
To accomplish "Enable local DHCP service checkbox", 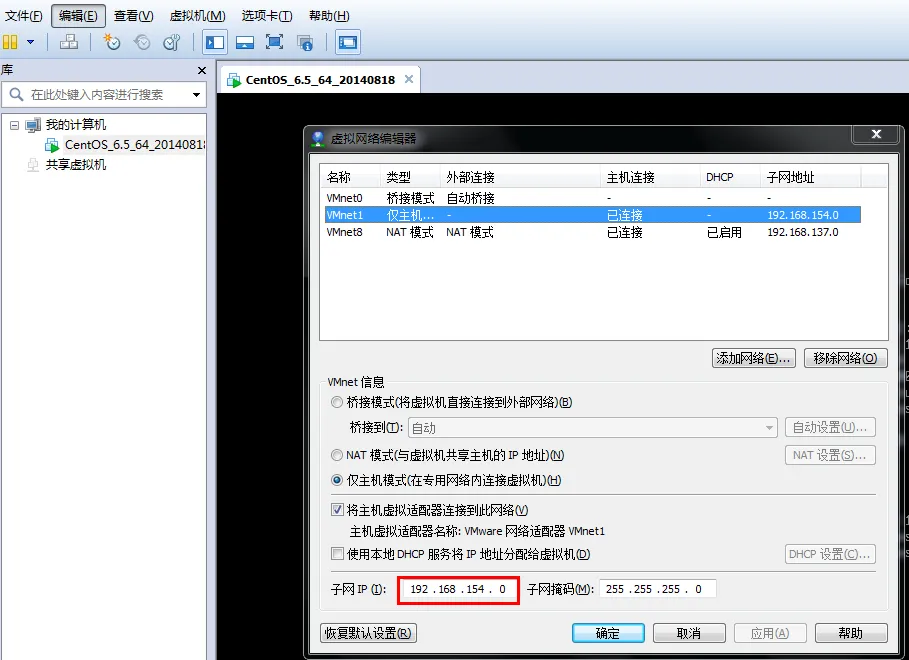I will 337,554.
